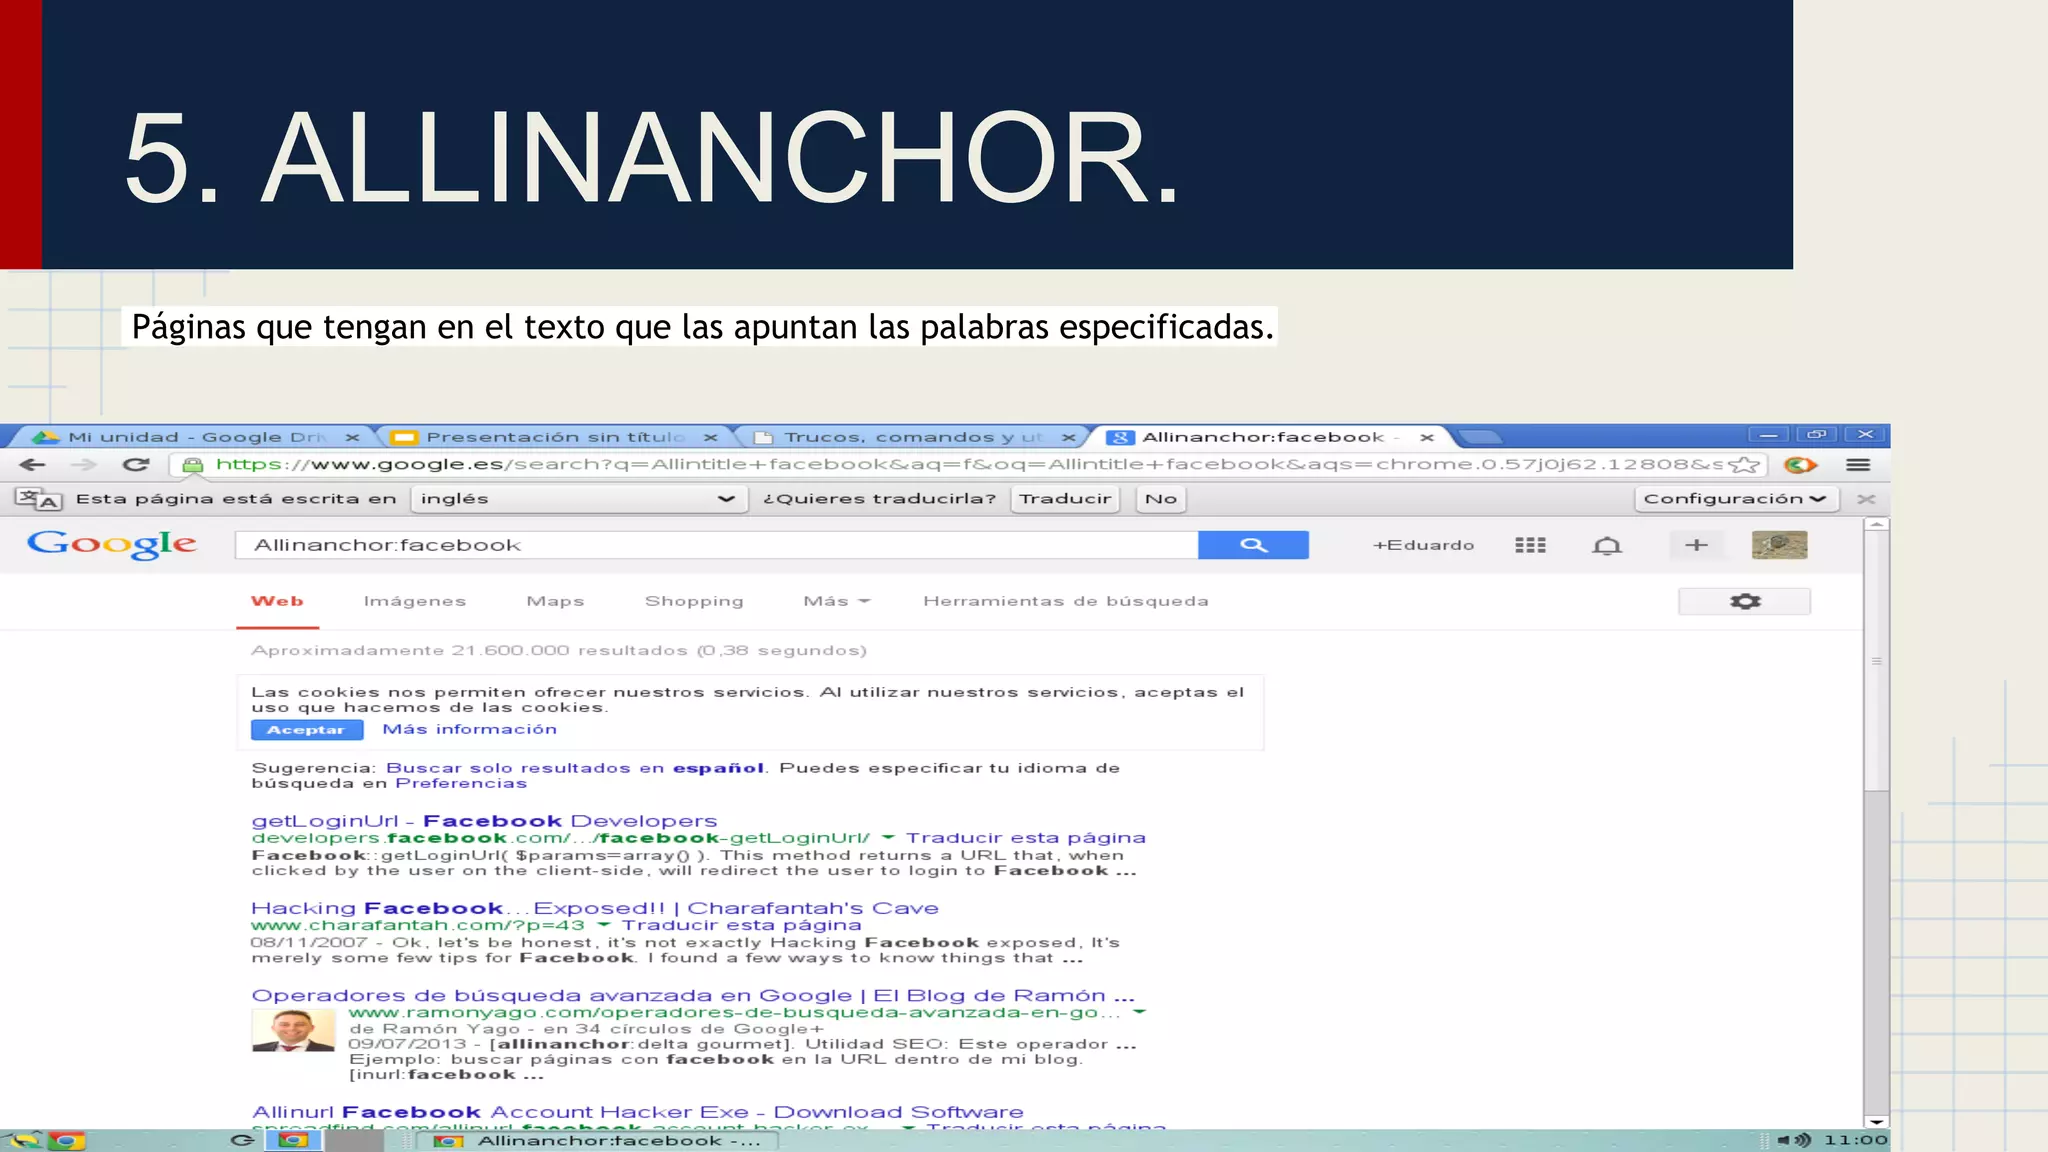Click the Google search input field
Viewport: 2048px width, 1152px height.
click(x=716, y=545)
